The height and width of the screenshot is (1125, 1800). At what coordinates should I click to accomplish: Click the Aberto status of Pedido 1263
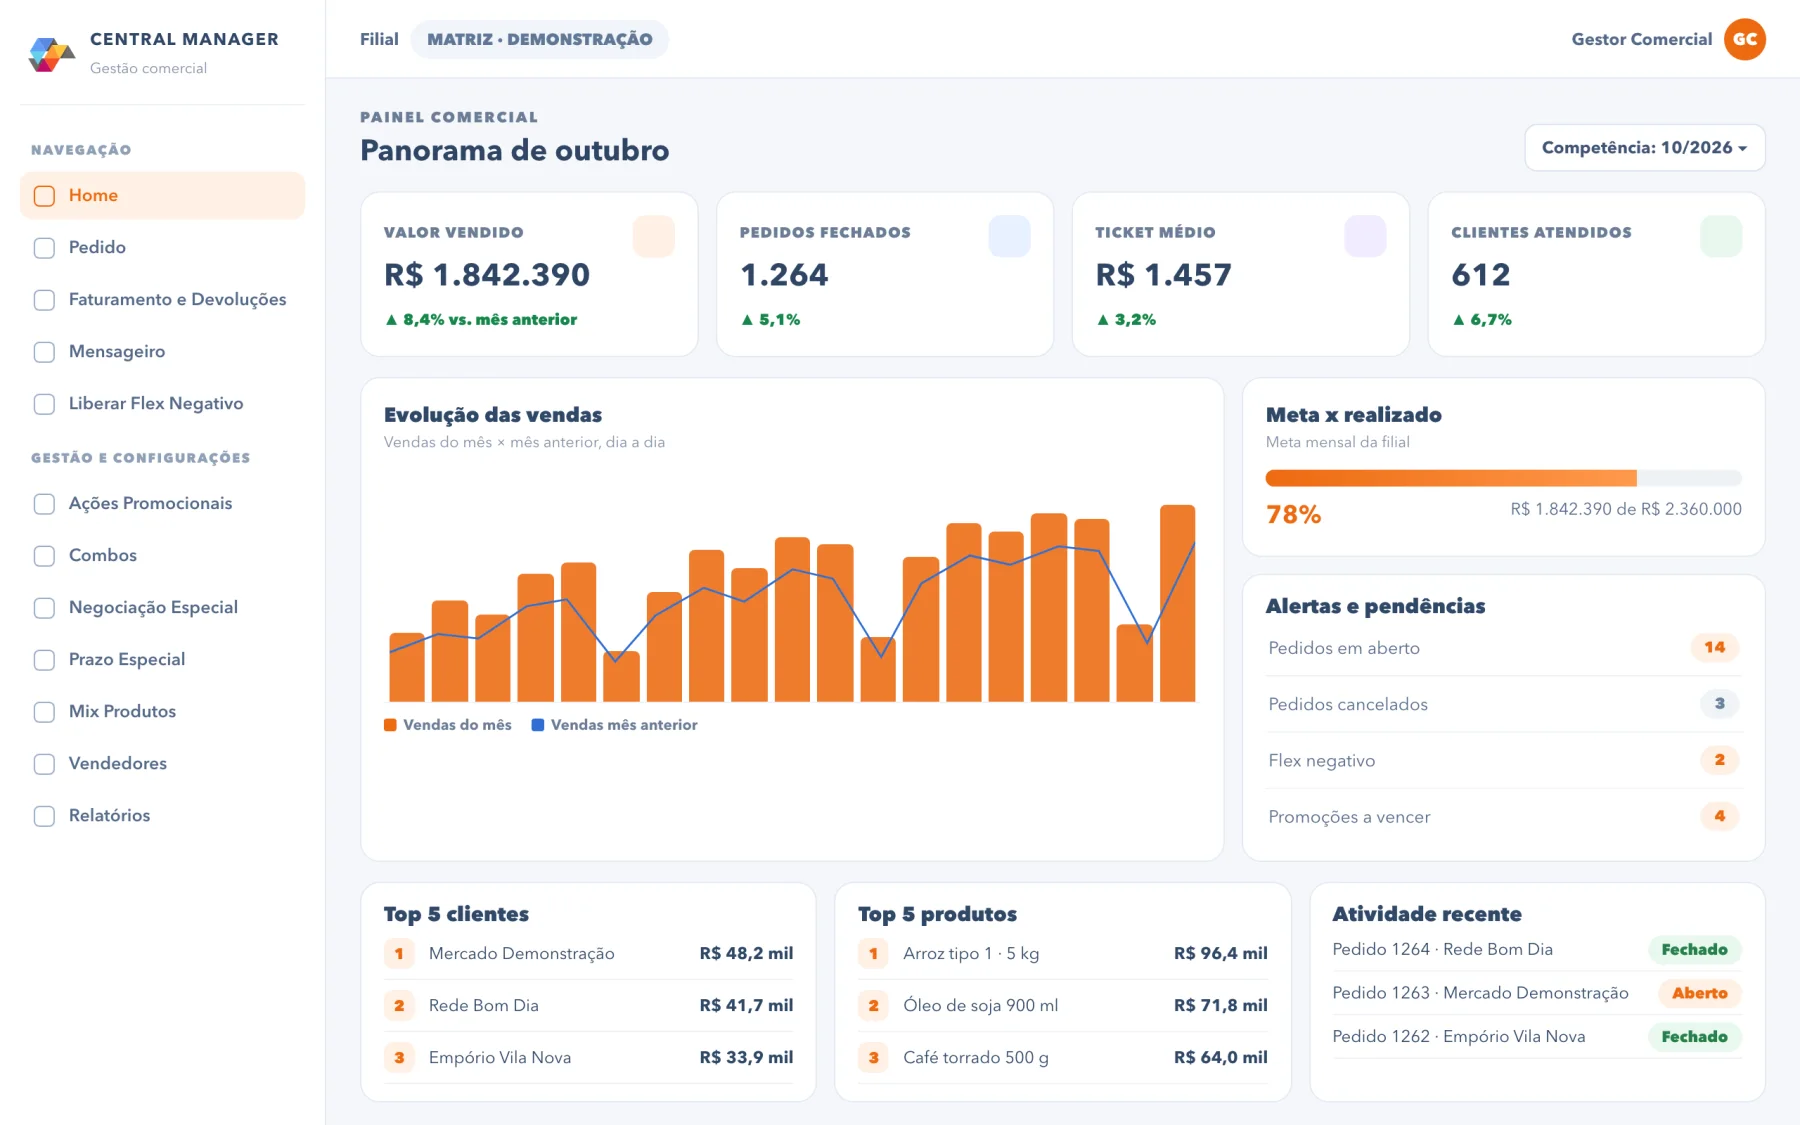tap(1699, 993)
